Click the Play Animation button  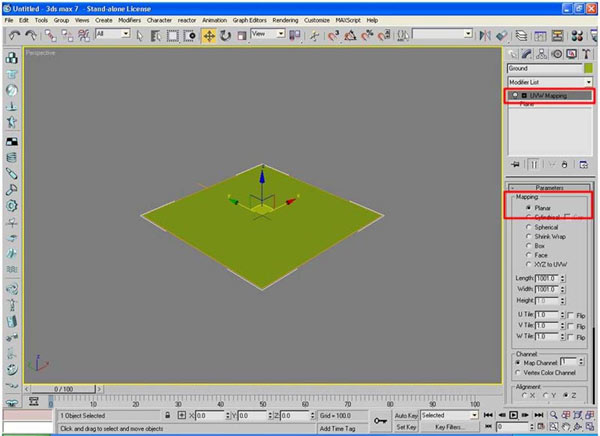tap(514, 415)
